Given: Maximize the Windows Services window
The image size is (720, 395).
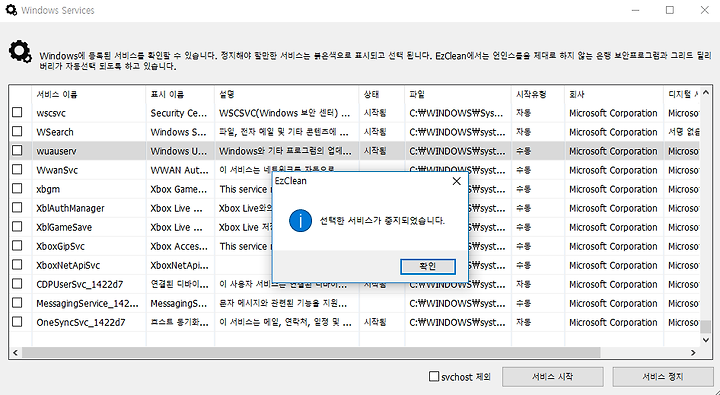Looking at the screenshot, I should point(670,10).
